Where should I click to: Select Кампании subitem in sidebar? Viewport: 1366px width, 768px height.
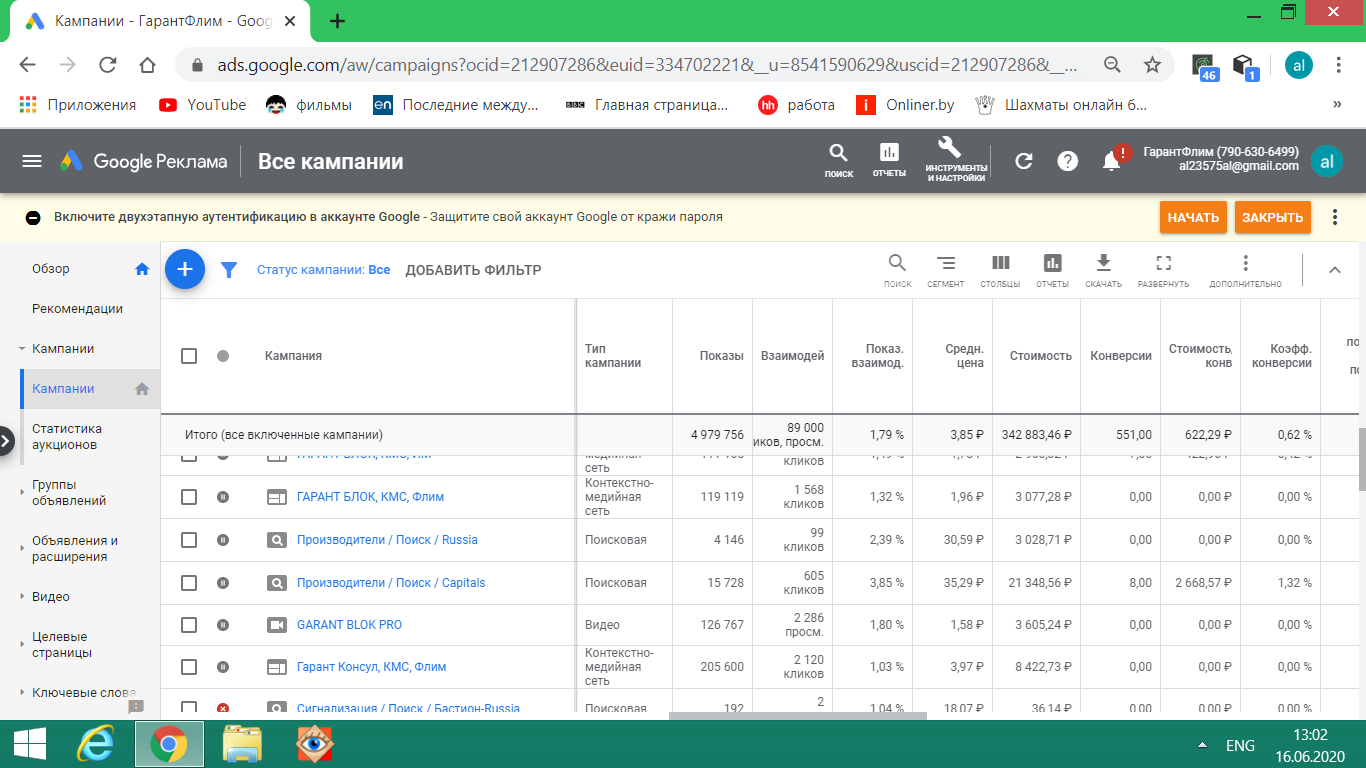[63, 389]
